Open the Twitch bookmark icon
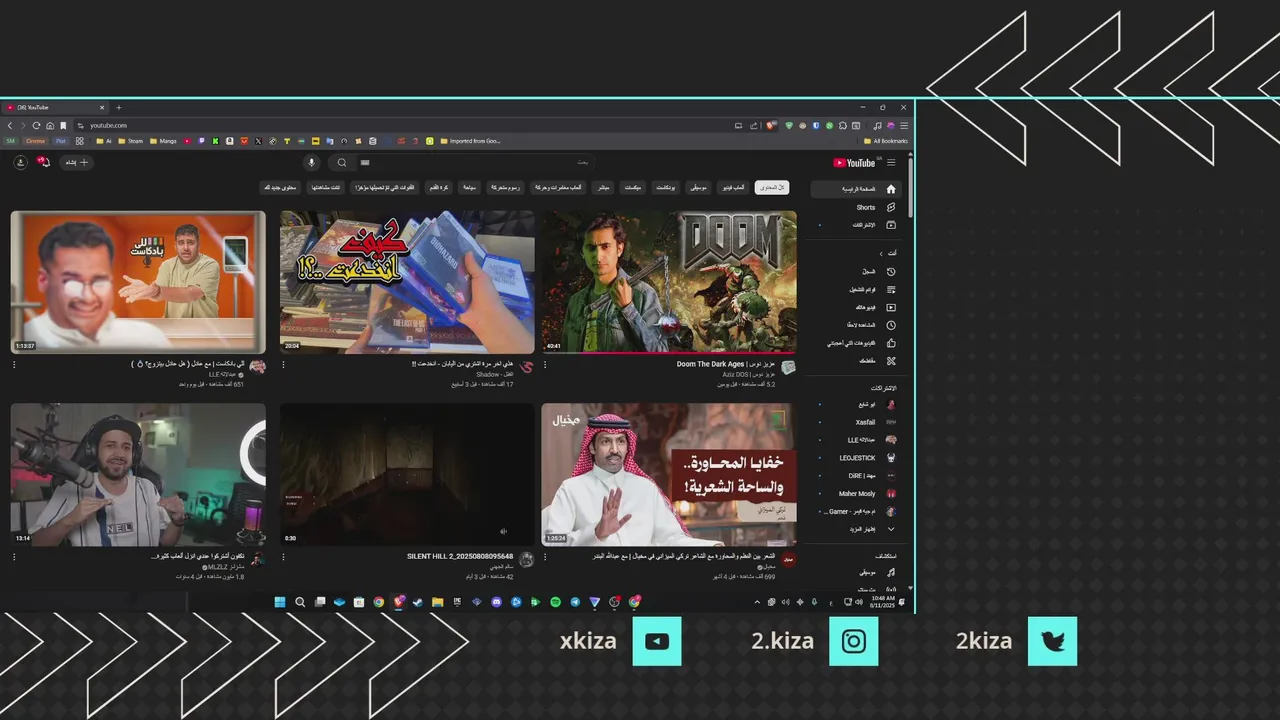Screen dimensions: 1280x720 [201, 141]
